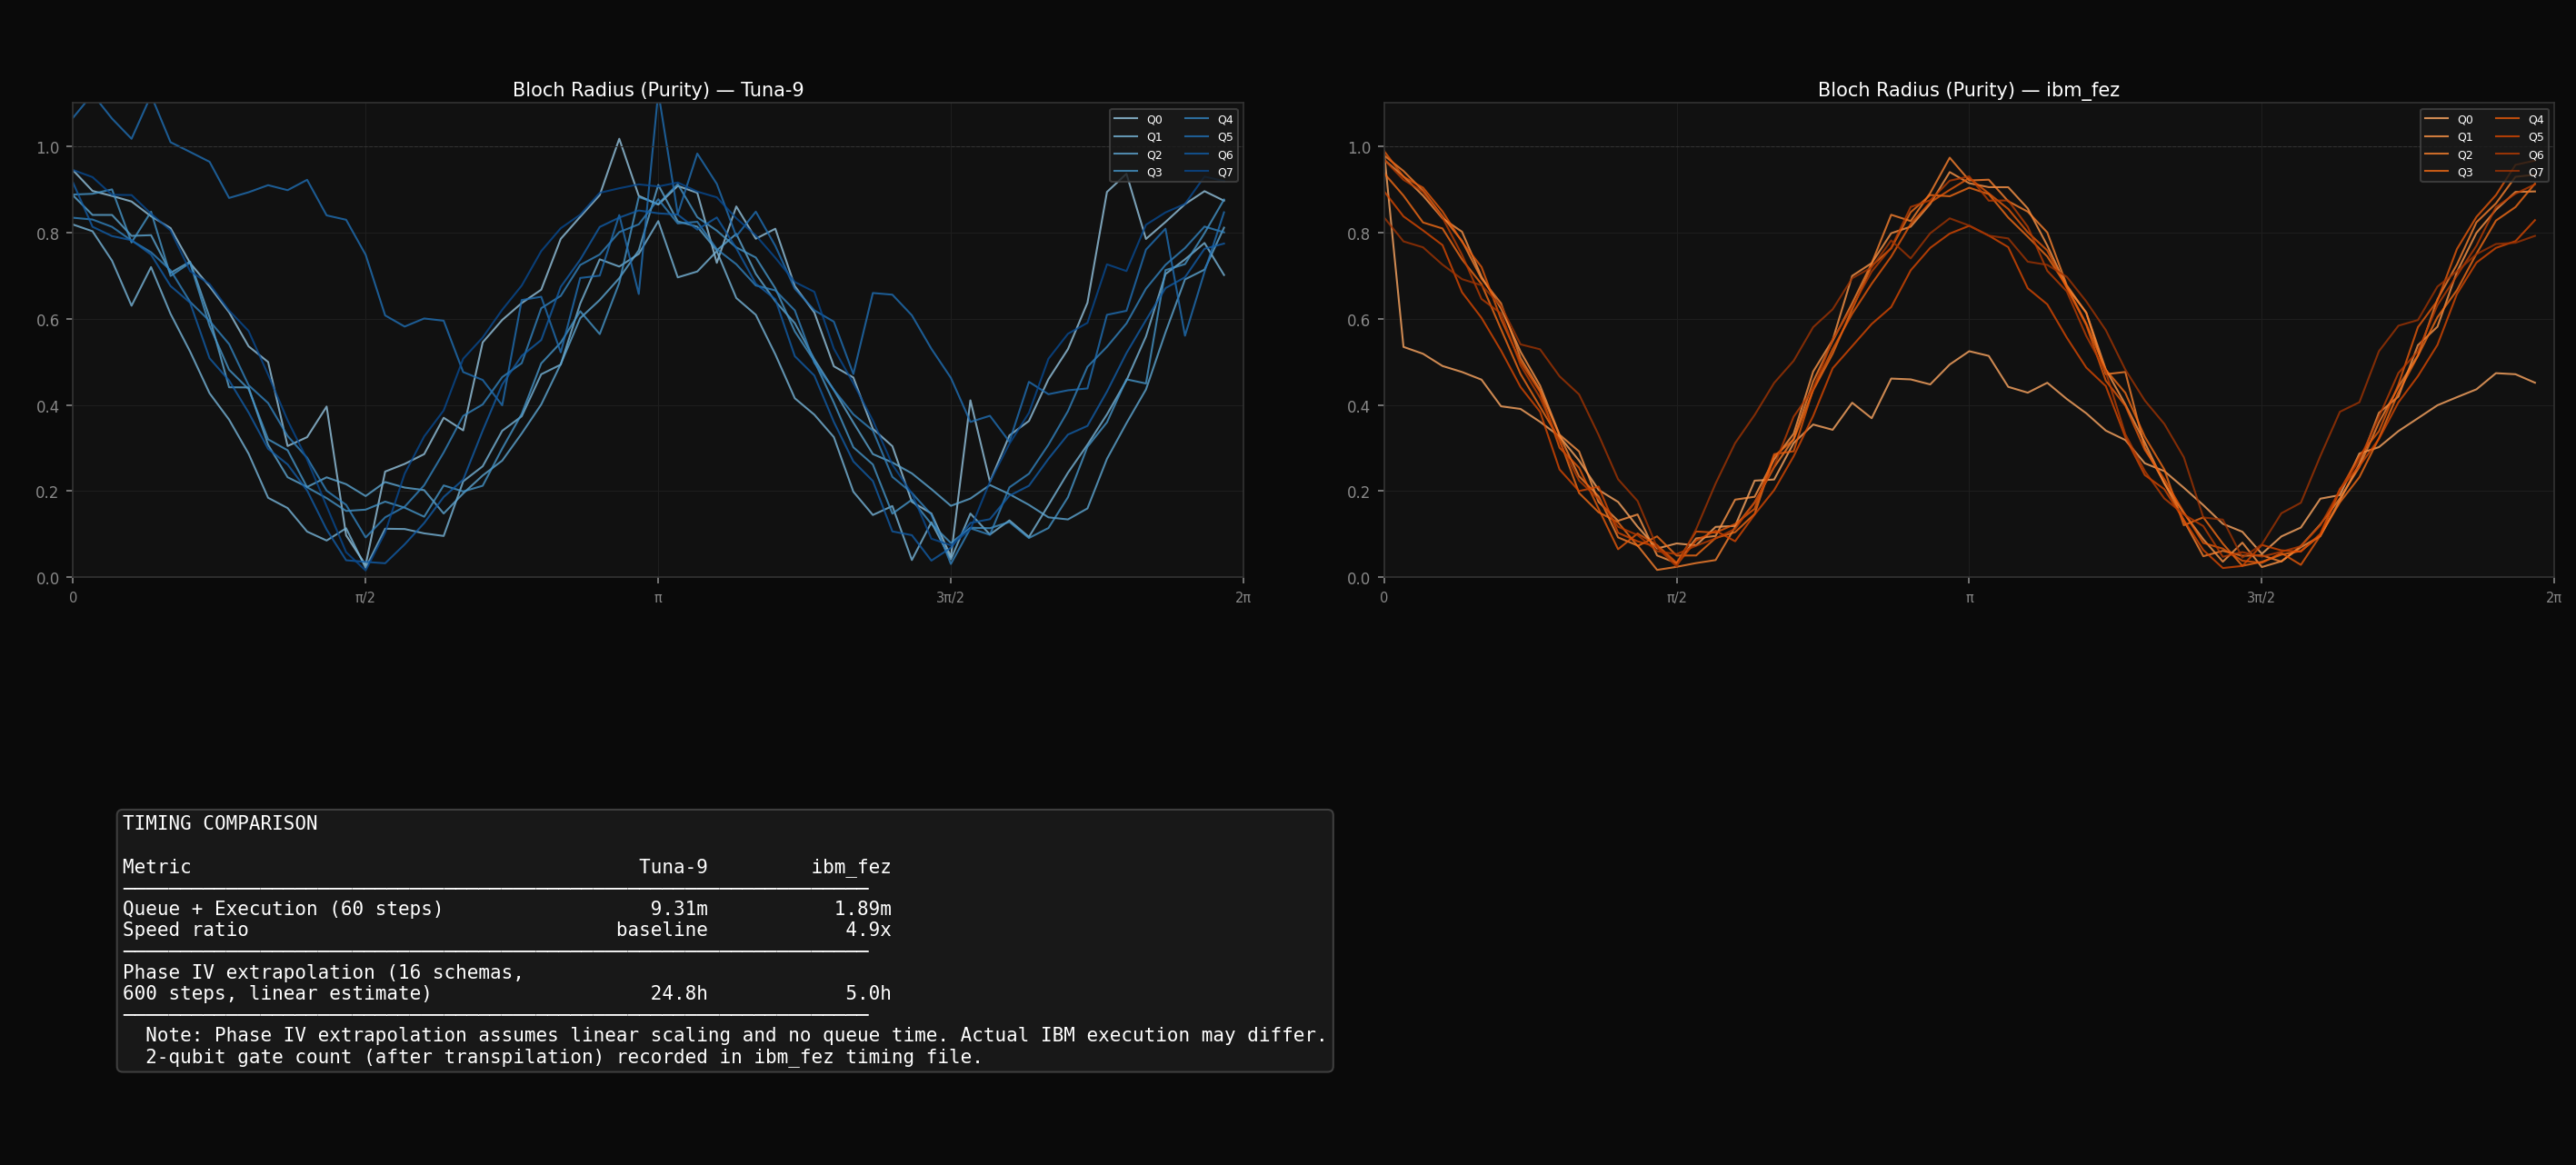Image resolution: width=2576 pixels, height=1165 pixels.
Task: Click 3π/2 tick label on ibm_fez x-axis
Action: [x=2260, y=598]
